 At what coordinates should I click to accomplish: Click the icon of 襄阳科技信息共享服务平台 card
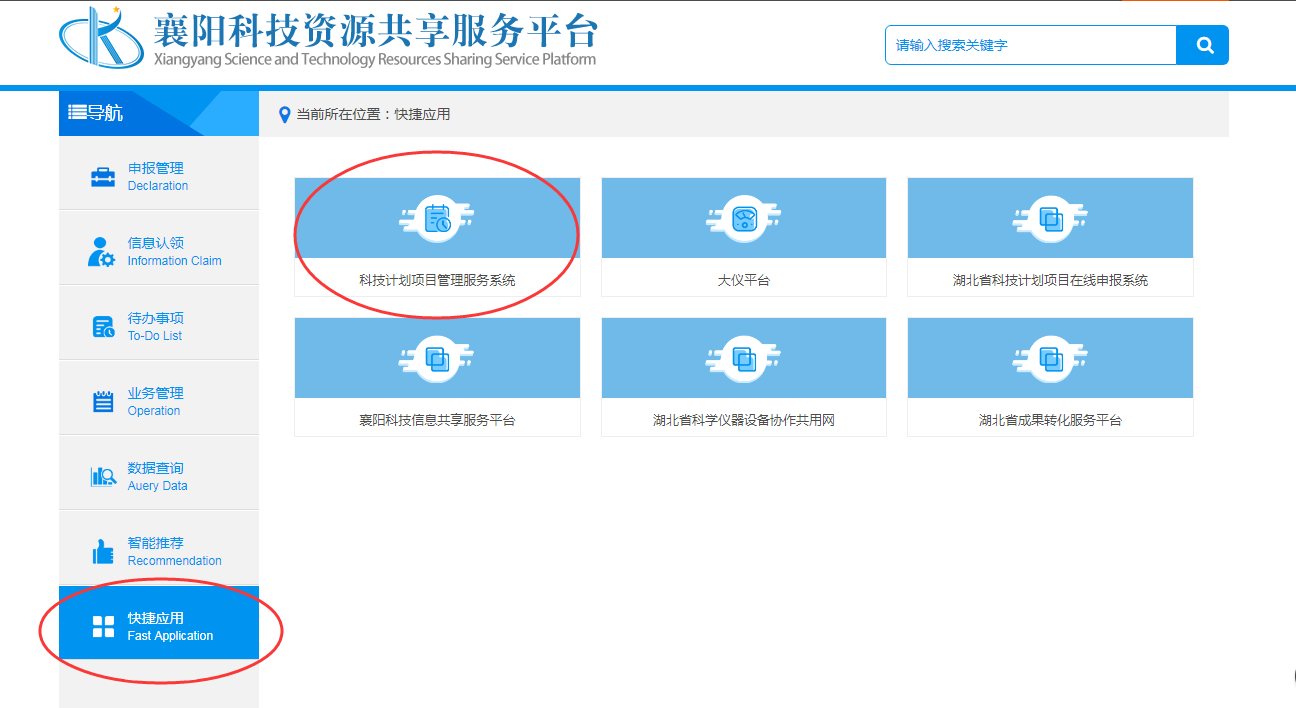tap(437, 359)
